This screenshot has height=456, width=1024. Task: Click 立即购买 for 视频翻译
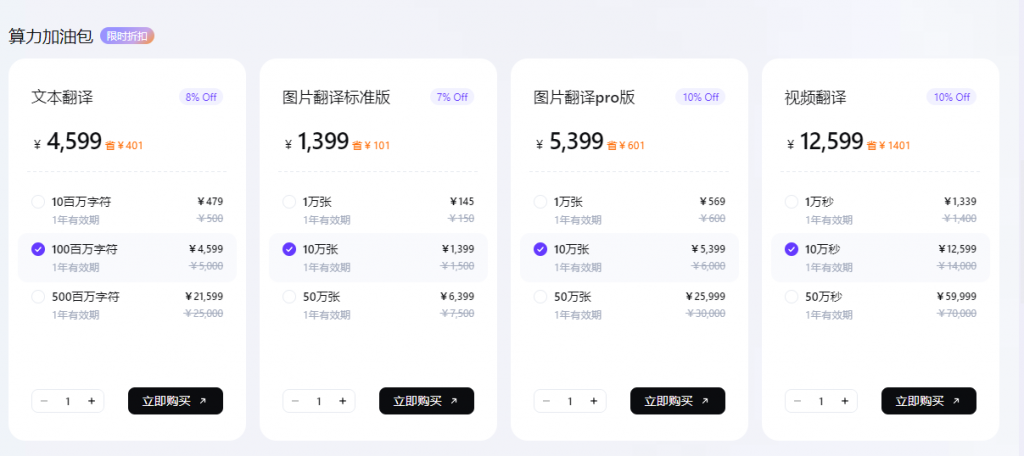pyautogui.click(x=929, y=401)
